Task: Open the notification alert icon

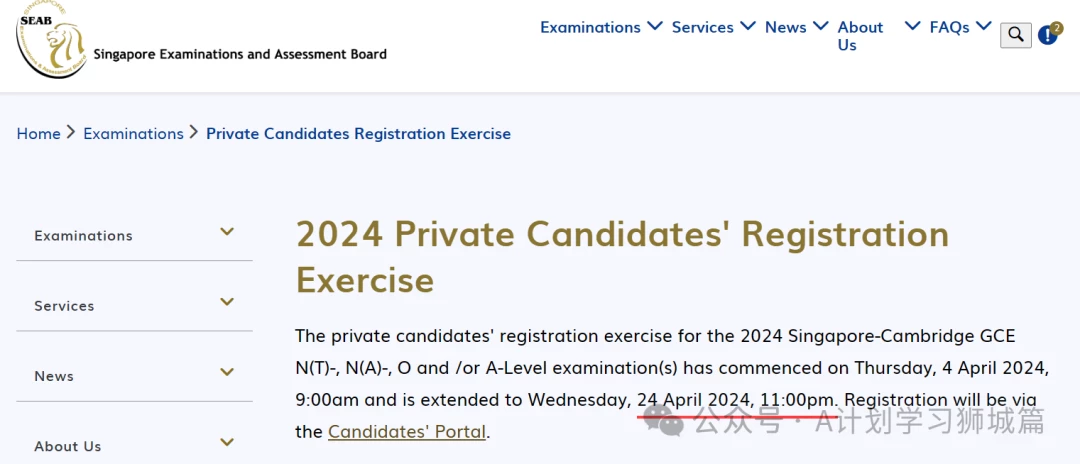Action: [1047, 35]
